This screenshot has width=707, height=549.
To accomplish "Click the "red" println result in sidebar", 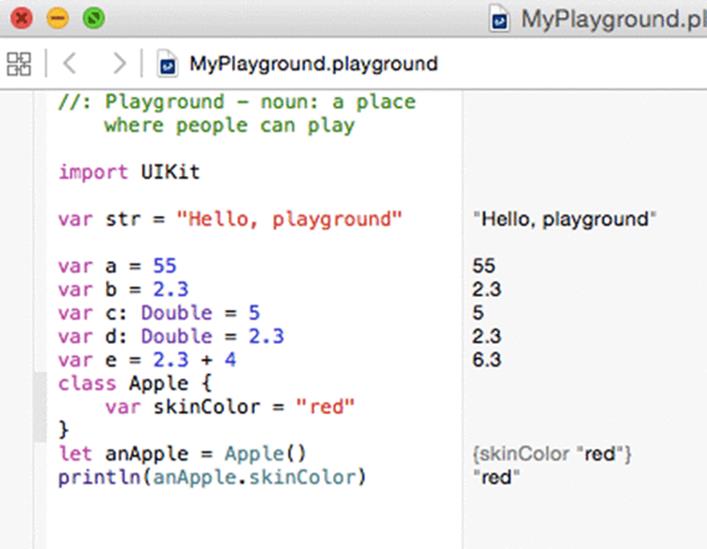I will pos(496,477).
